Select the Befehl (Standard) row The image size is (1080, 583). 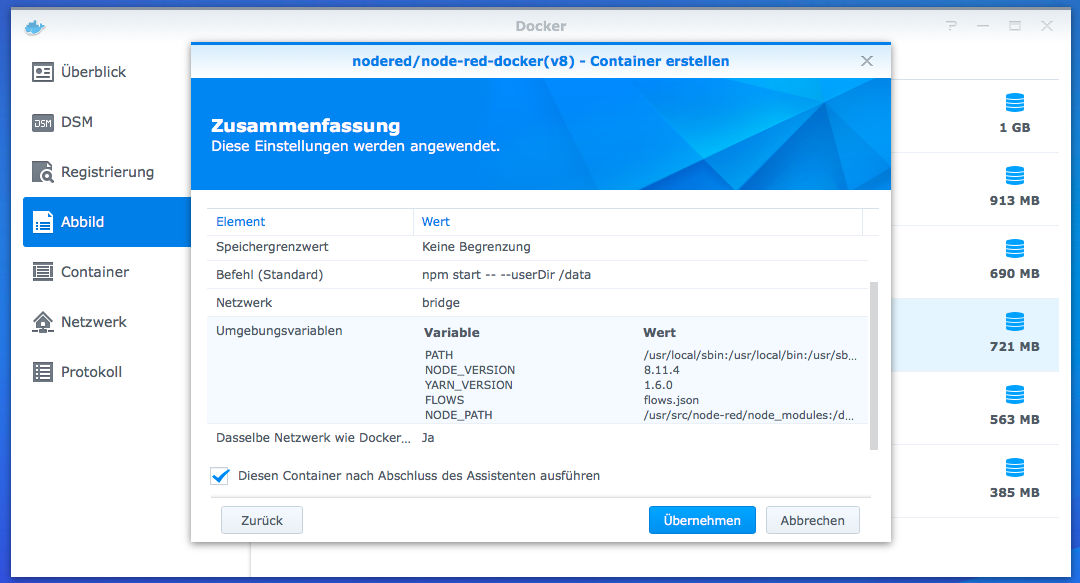point(537,274)
